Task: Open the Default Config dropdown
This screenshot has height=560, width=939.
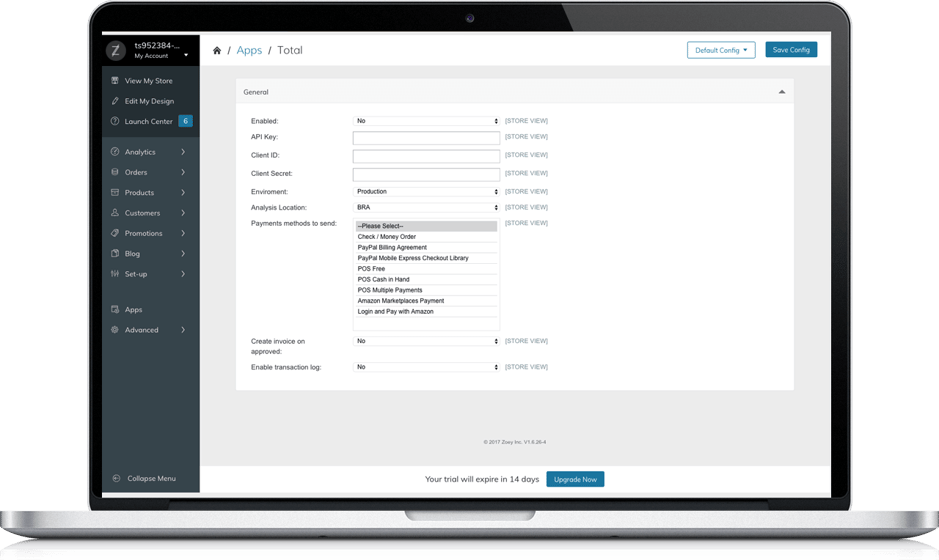Action: point(721,50)
